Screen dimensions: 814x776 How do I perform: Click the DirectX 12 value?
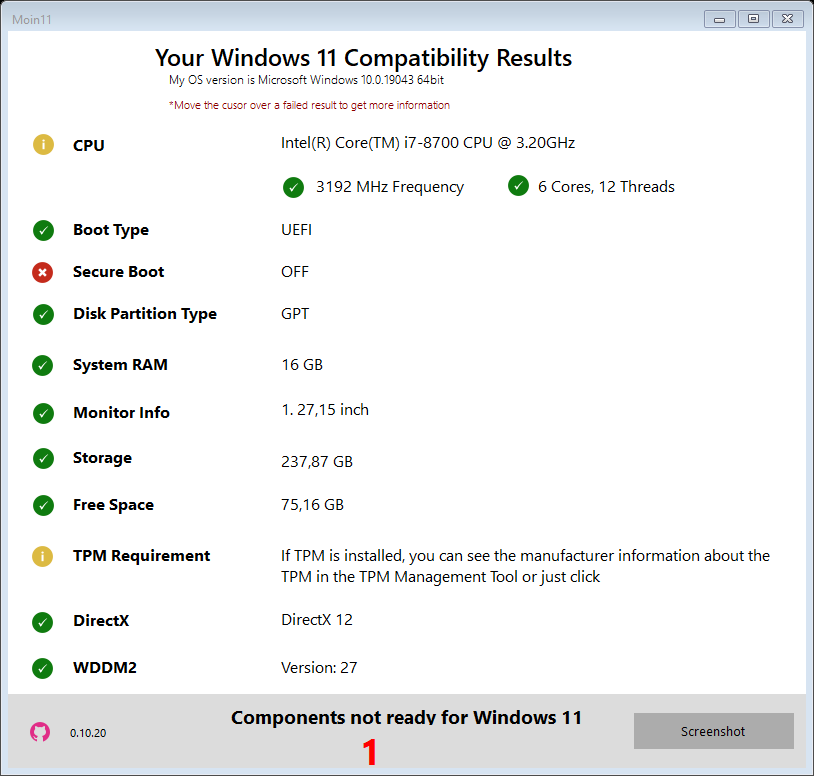click(317, 620)
